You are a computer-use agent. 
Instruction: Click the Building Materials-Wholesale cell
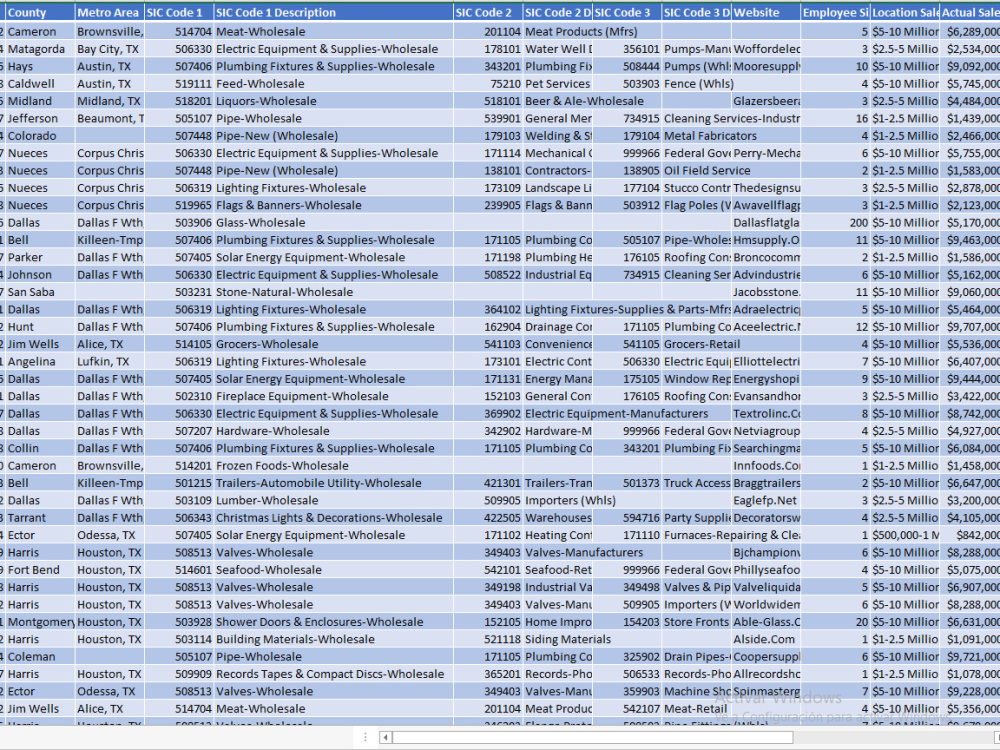pos(333,640)
